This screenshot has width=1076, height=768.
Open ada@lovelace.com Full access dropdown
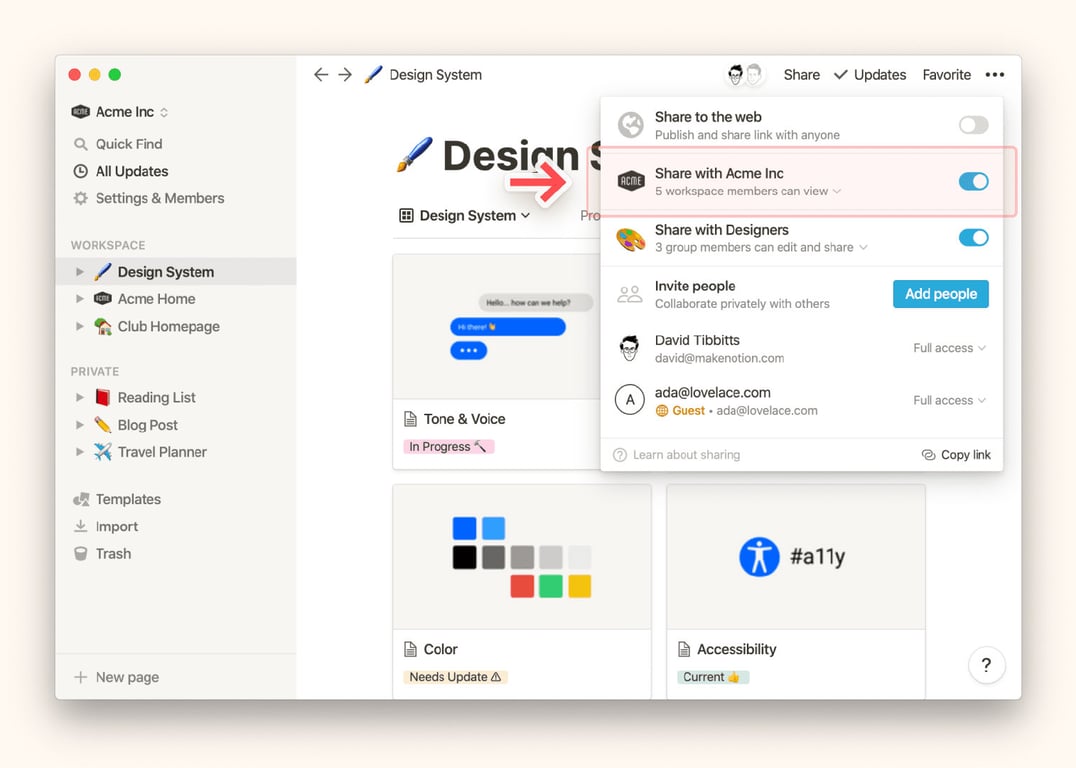949,400
